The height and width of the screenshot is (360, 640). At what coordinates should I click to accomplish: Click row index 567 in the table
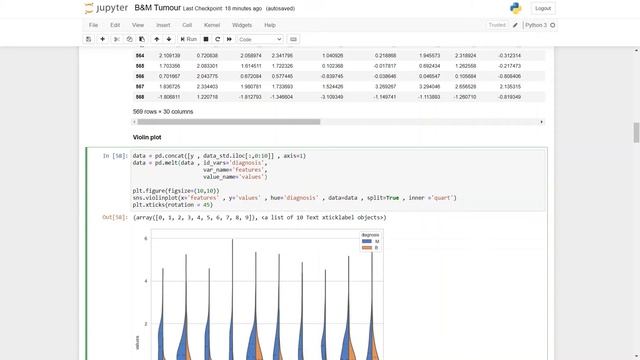(x=140, y=87)
